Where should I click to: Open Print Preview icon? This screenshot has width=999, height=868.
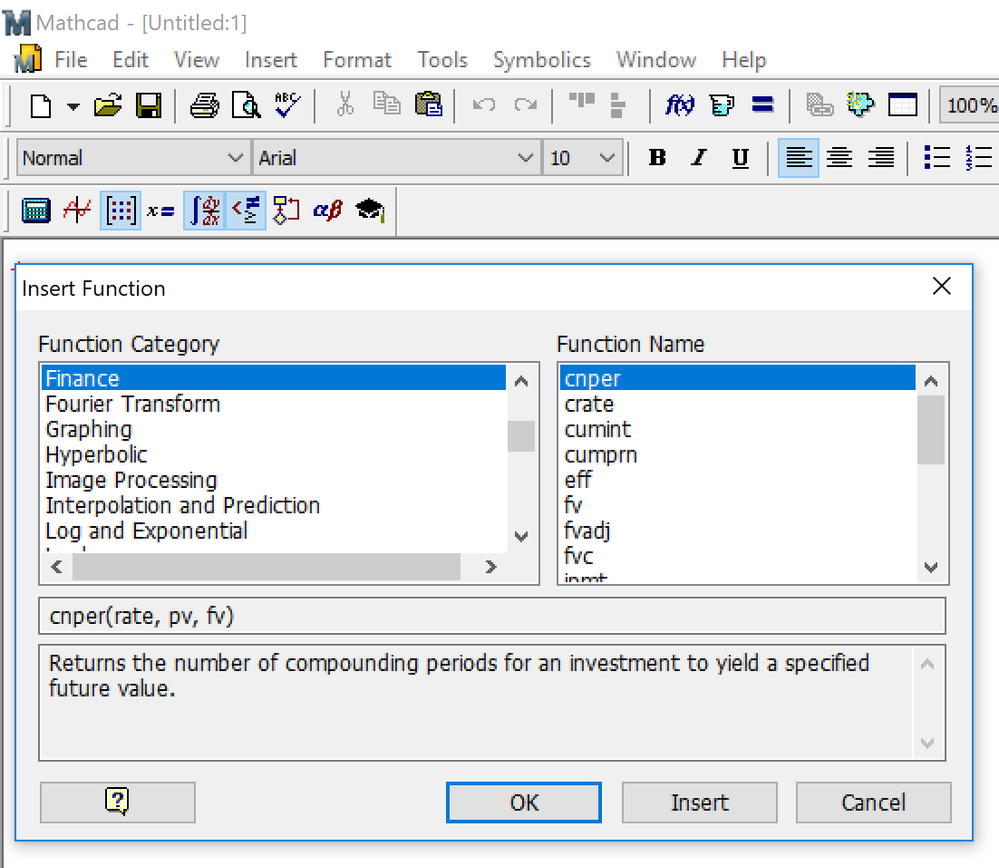click(x=246, y=105)
